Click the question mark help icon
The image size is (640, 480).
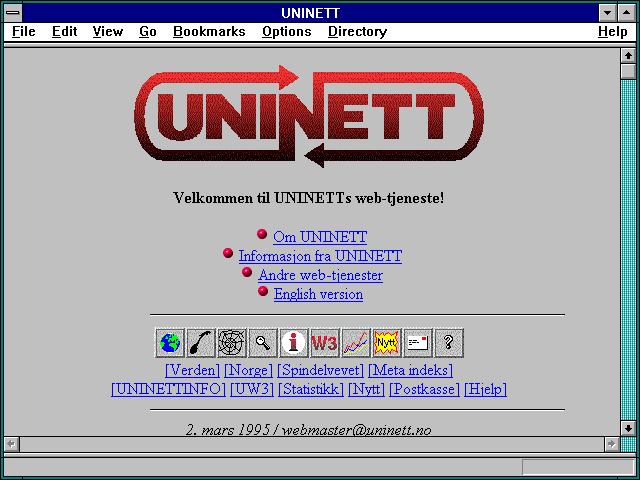point(449,342)
